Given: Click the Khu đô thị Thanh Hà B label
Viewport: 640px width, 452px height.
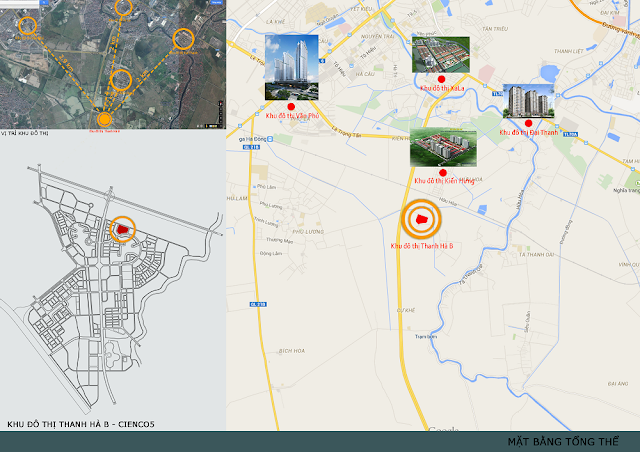Looking at the screenshot, I should [422, 246].
